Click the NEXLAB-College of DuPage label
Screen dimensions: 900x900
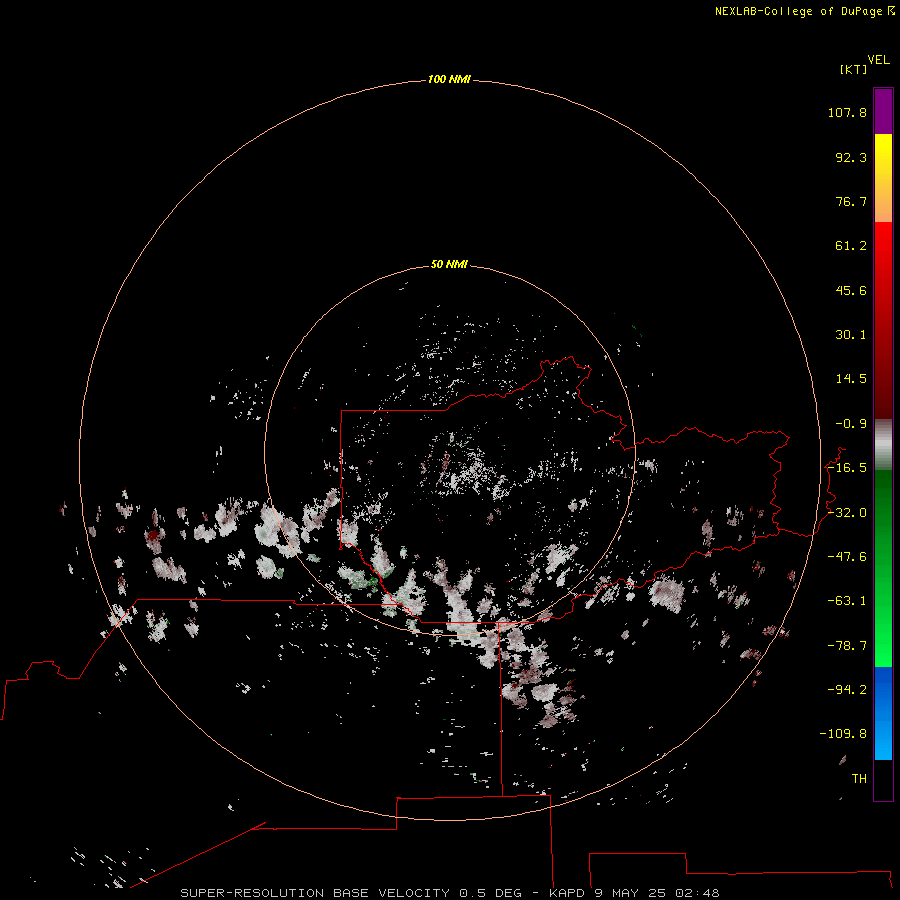798,11
